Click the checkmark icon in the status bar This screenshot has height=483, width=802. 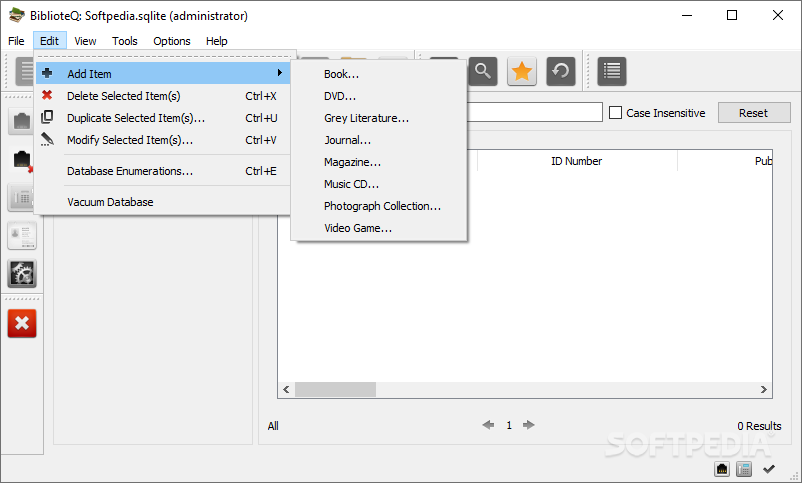(x=769, y=469)
